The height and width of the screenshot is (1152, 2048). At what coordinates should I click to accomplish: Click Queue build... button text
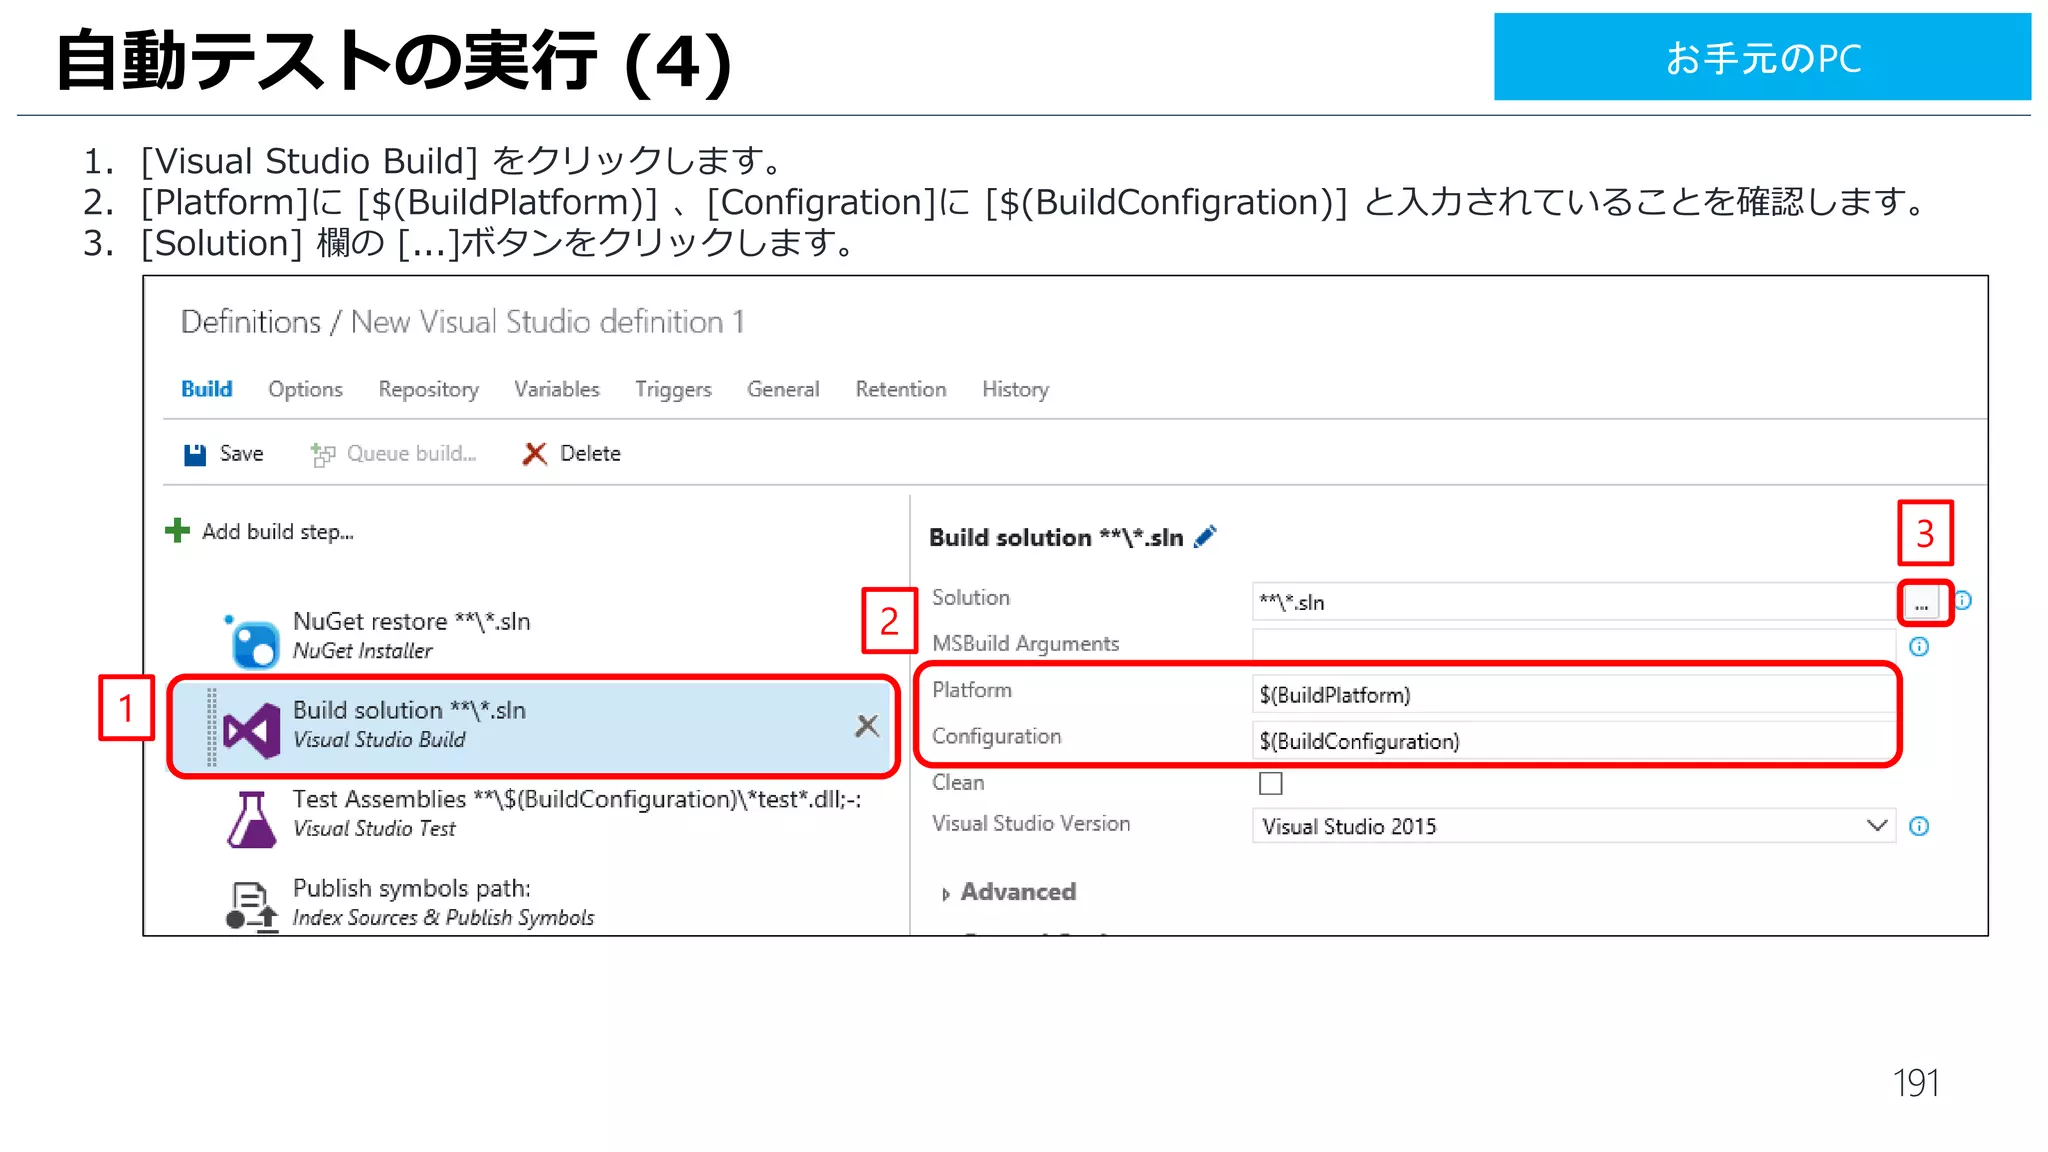412,454
